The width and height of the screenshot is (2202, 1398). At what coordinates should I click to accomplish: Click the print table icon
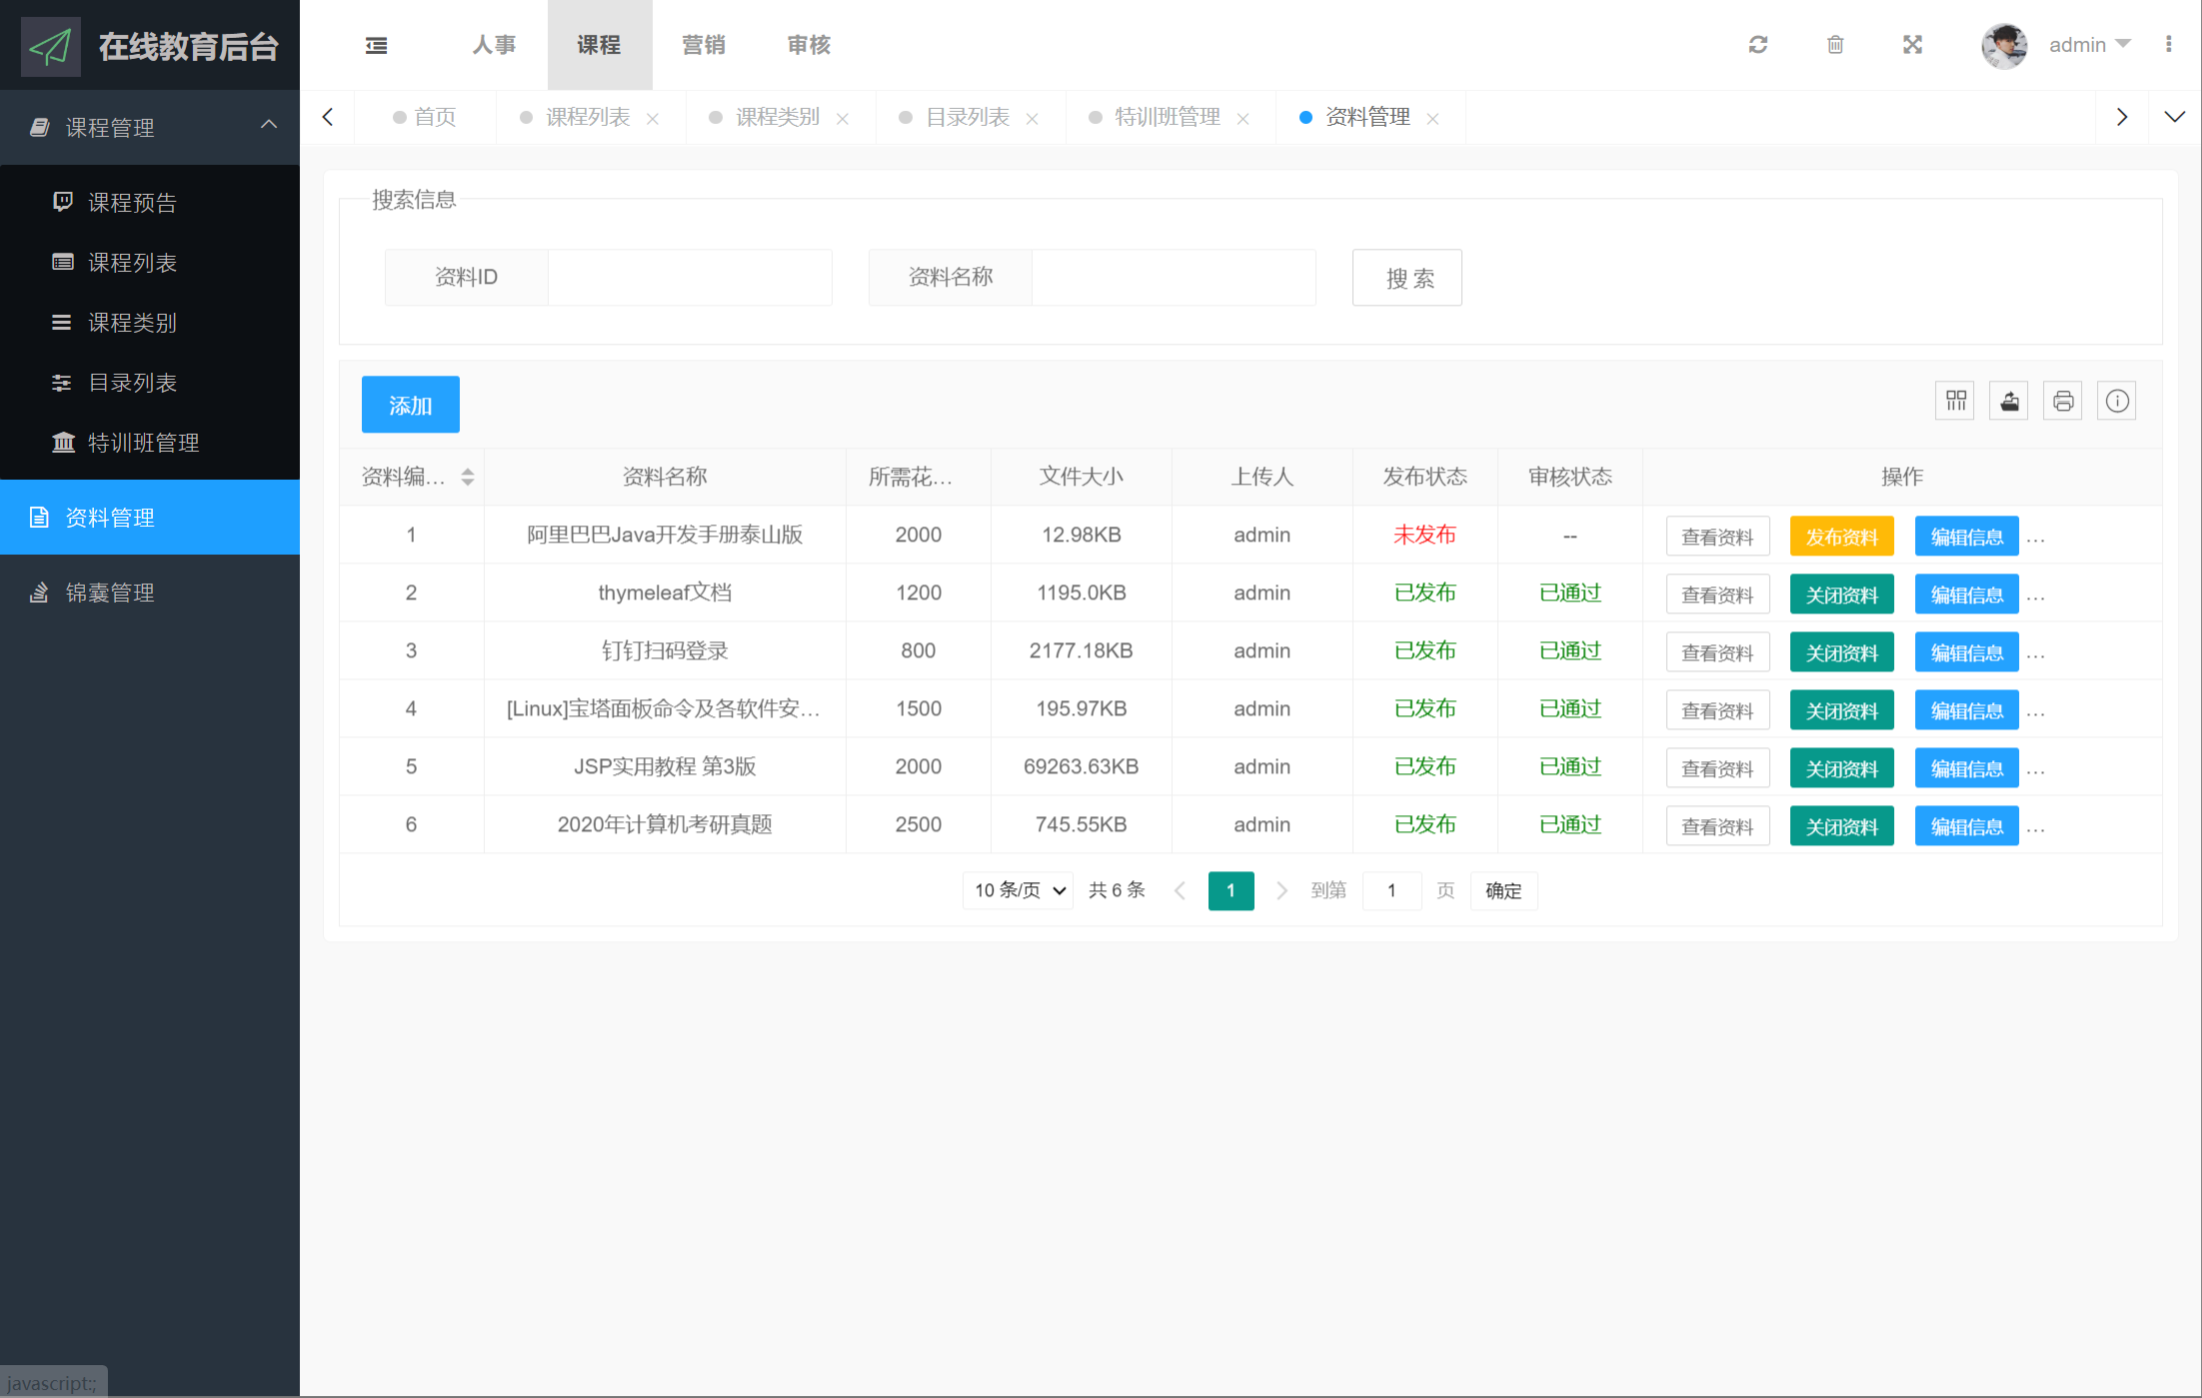2063,401
